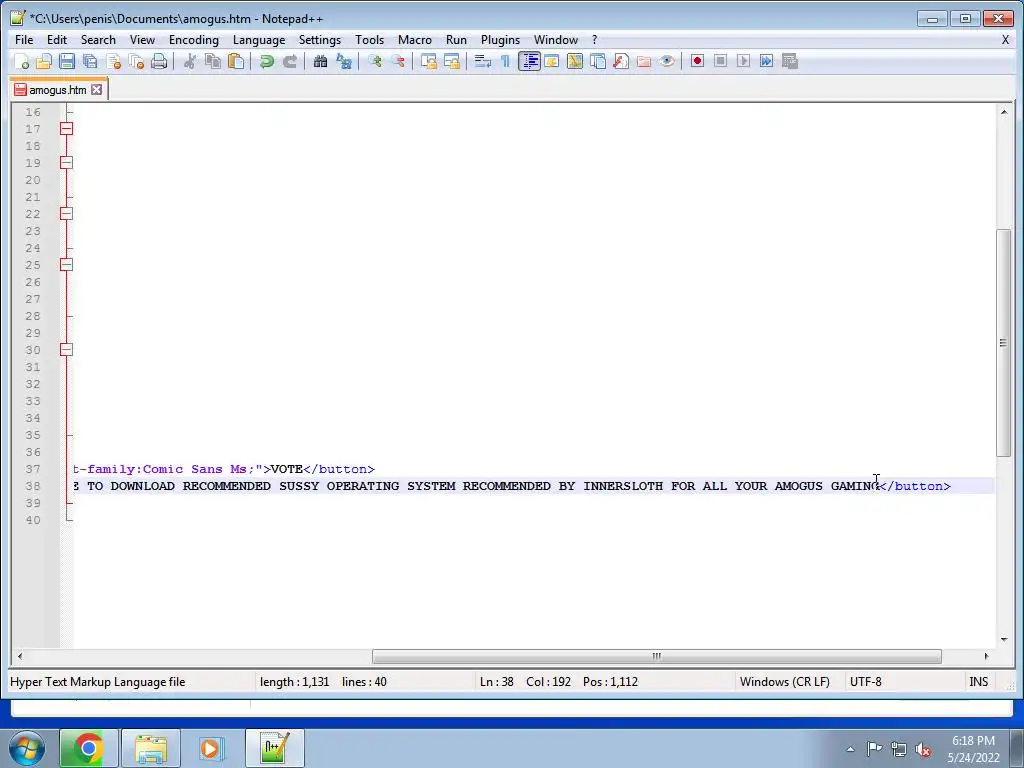Print the document
Viewport: 1024px width, 768px height.
pos(159,61)
